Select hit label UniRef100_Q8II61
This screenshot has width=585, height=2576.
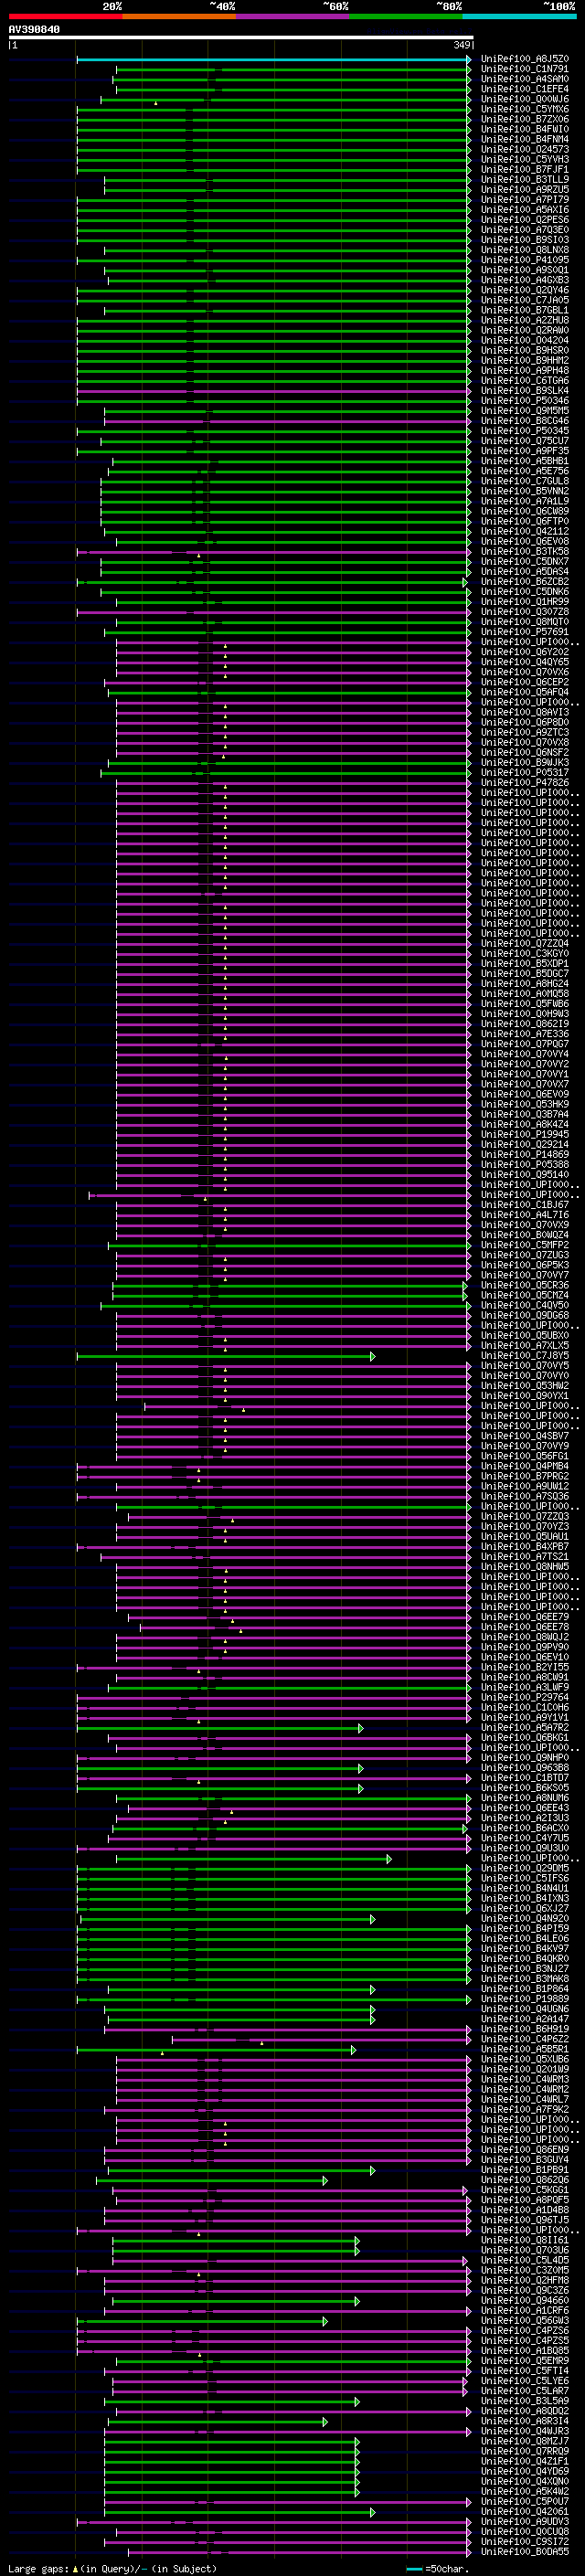click(525, 2240)
